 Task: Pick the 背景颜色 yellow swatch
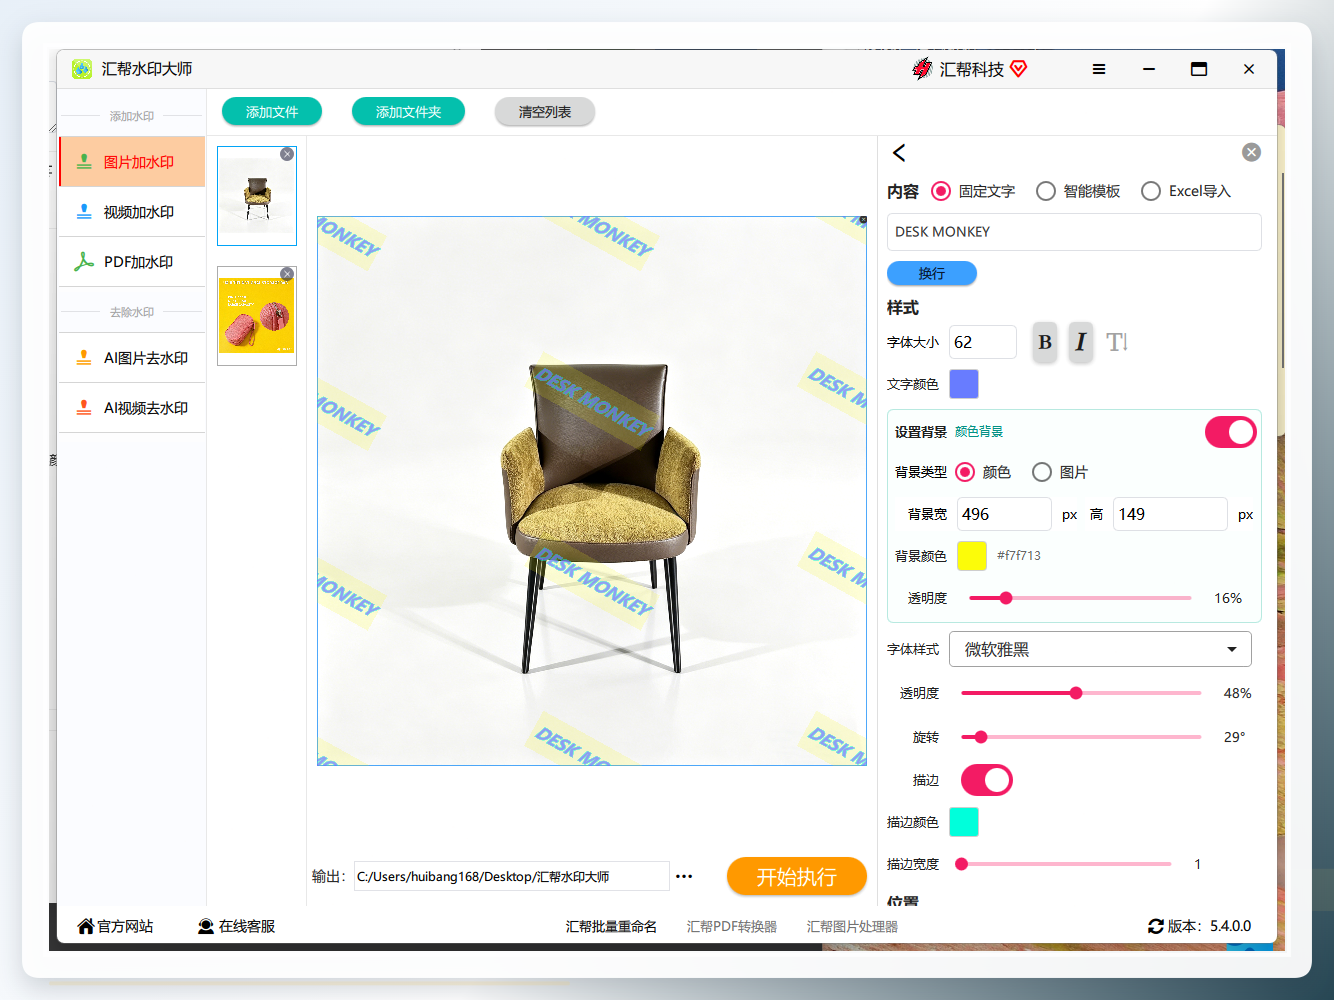[x=972, y=556]
